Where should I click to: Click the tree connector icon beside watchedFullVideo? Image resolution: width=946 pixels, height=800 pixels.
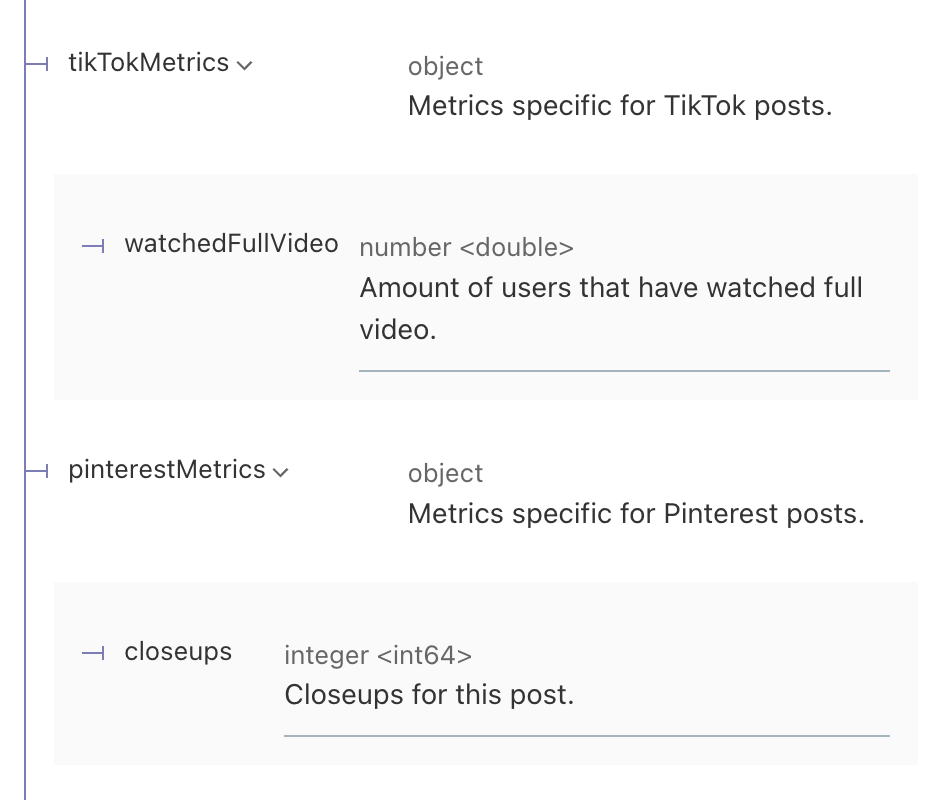click(93, 245)
